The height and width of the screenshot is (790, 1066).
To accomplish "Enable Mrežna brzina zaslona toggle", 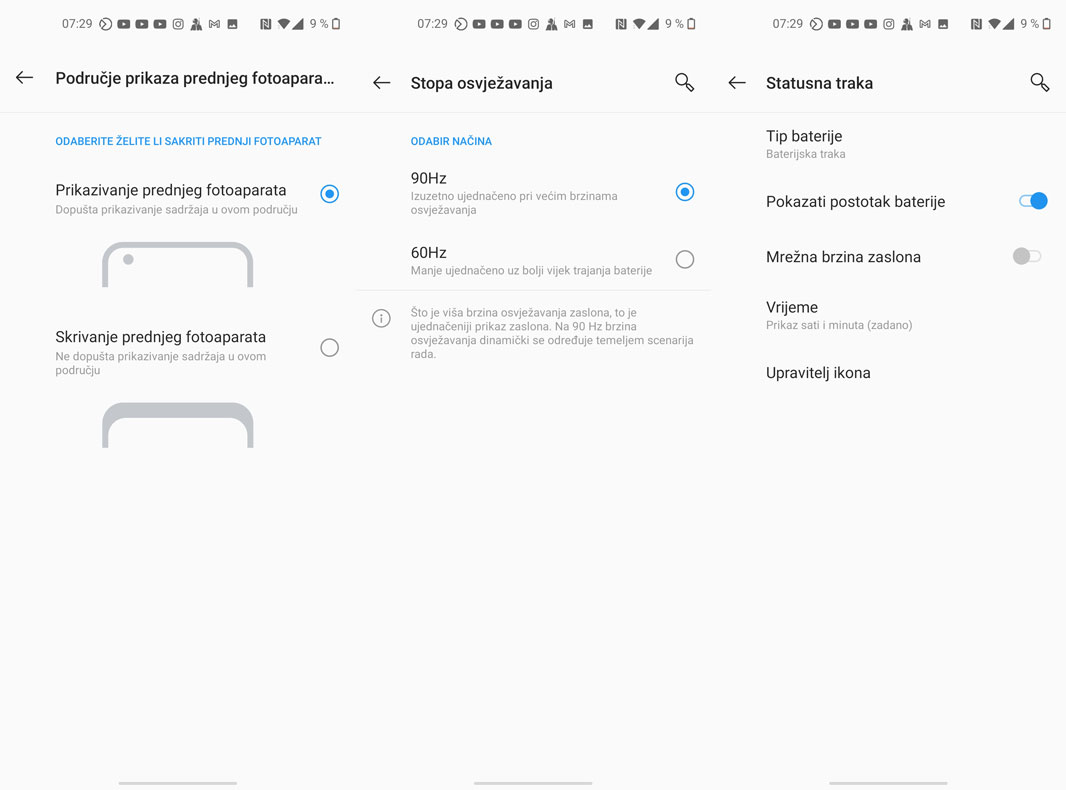I will pos(1027,256).
